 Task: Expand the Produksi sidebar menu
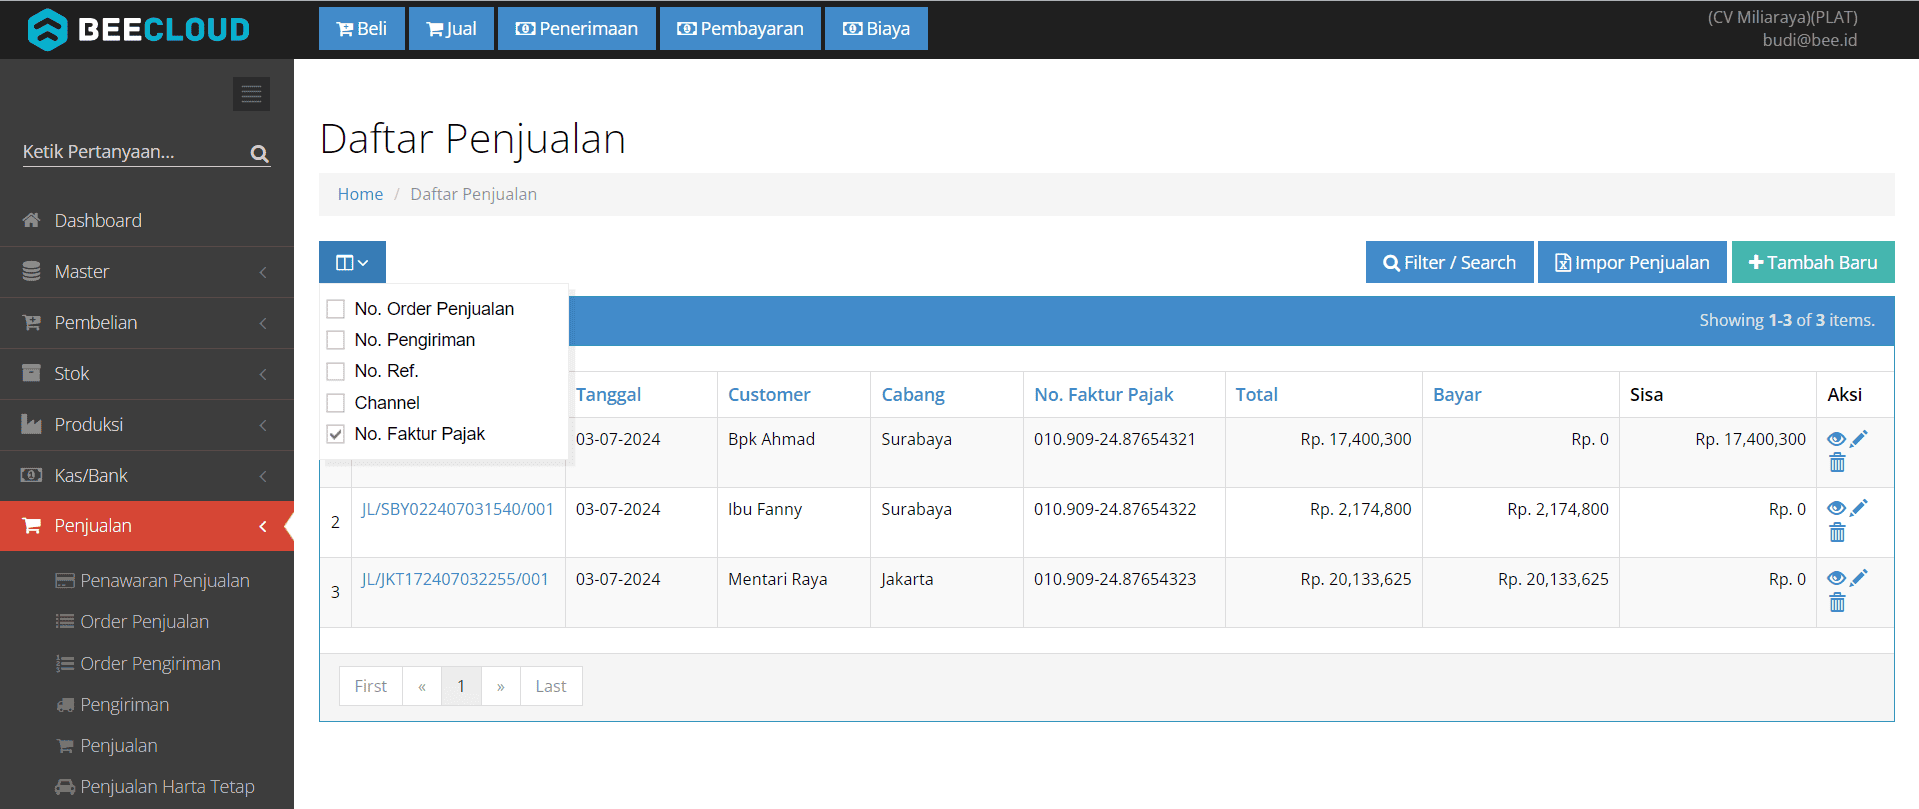pyautogui.click(x=147, y=425)
